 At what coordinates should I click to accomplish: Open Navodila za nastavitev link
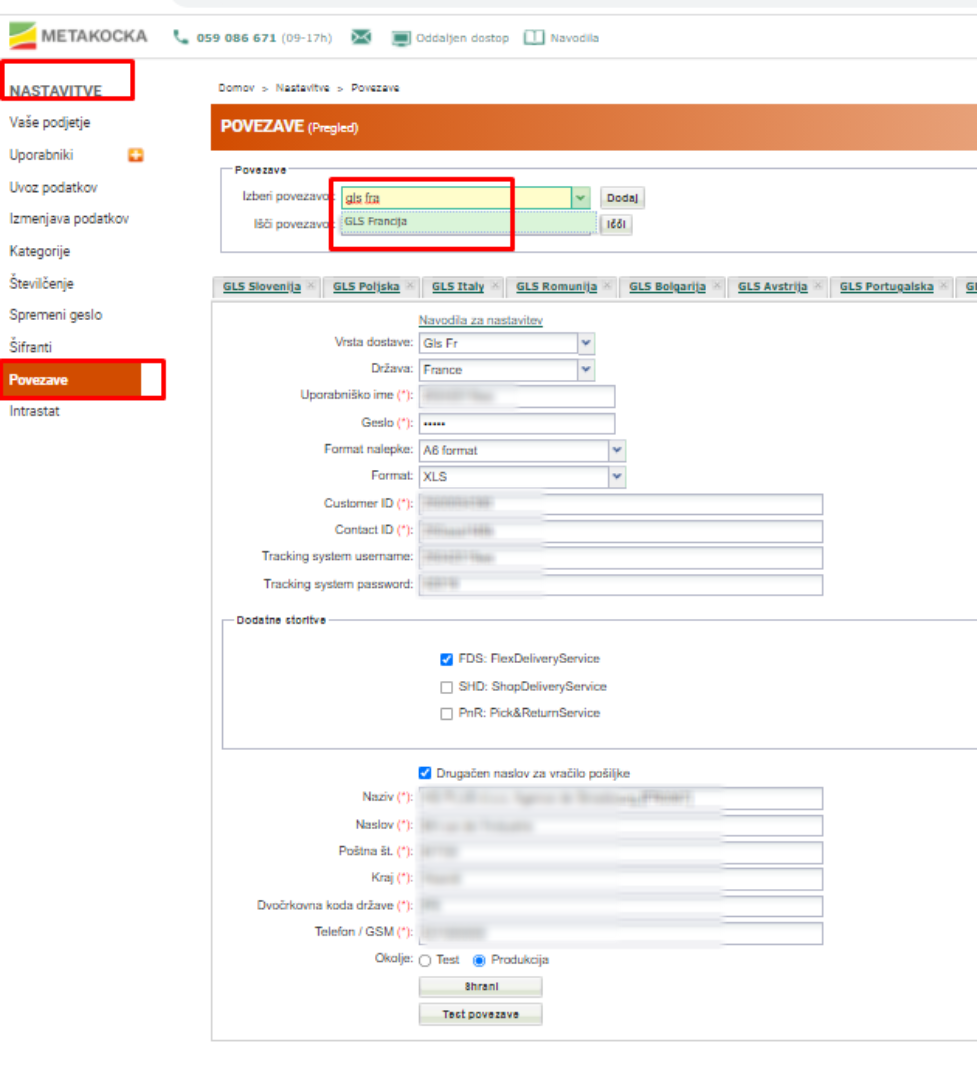(x=480, y=321)
